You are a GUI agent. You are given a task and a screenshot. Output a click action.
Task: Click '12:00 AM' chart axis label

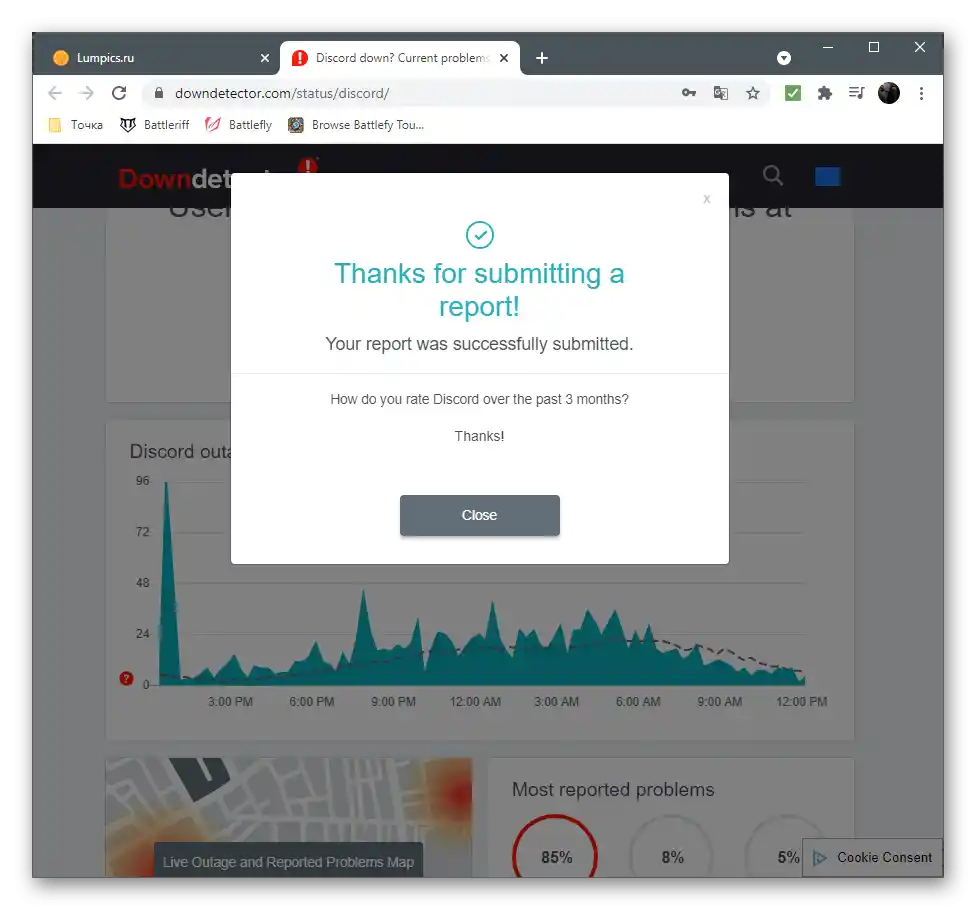pos(475,701)
